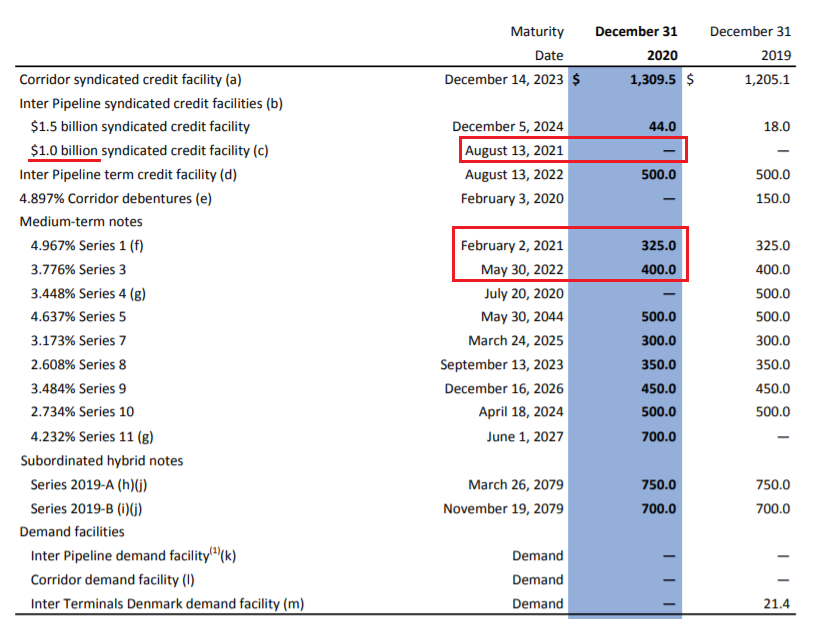The image size is (828, 619).
Task: Select the 'Medium-term notes' heading
Action: [x=81, y=222]
